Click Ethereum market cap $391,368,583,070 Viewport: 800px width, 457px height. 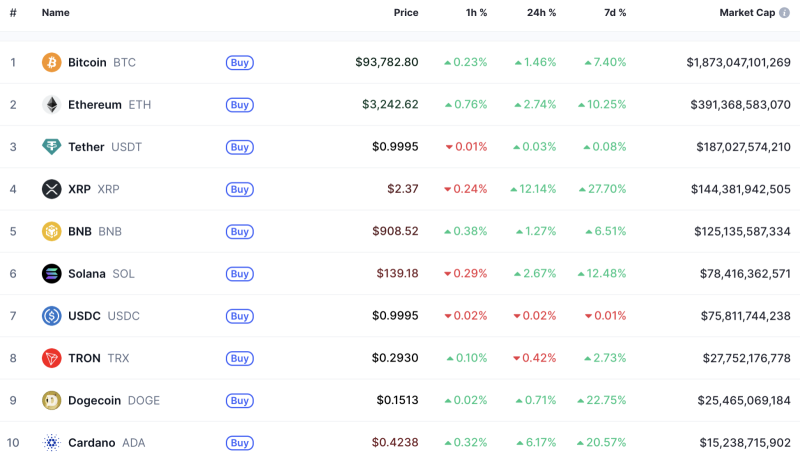740,105
